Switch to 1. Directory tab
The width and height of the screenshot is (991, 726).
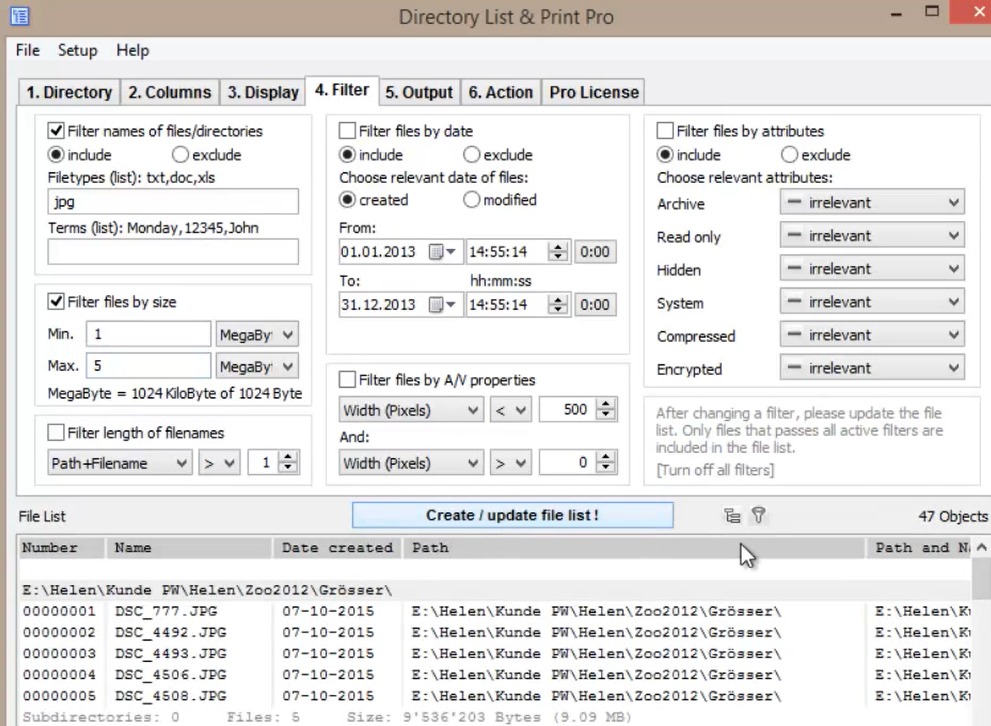pos(69,92)
